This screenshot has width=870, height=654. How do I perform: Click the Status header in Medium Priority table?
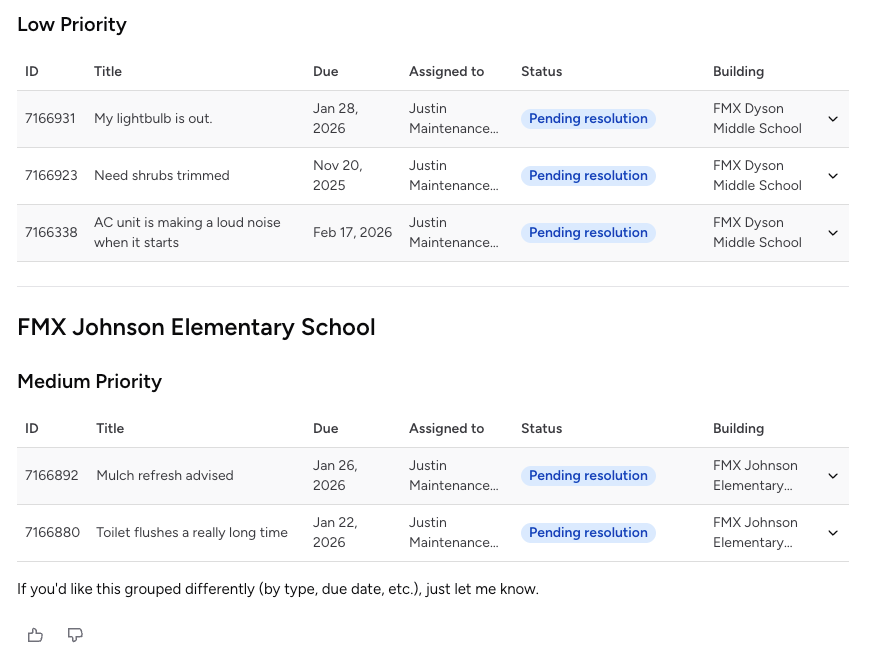coord(541,429)
